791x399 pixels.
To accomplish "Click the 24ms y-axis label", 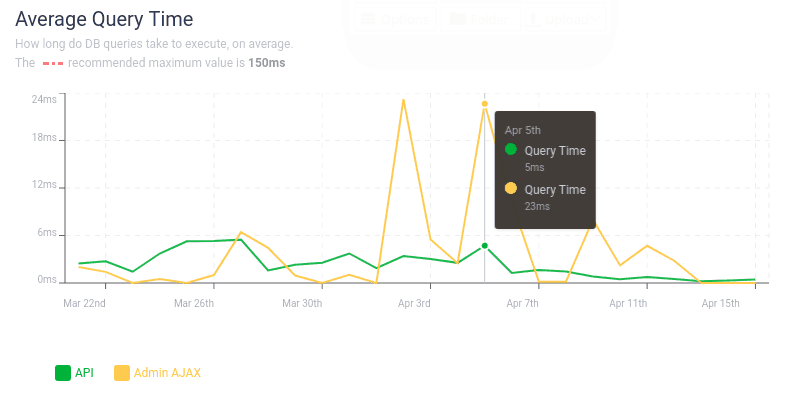I will point(44,99).
